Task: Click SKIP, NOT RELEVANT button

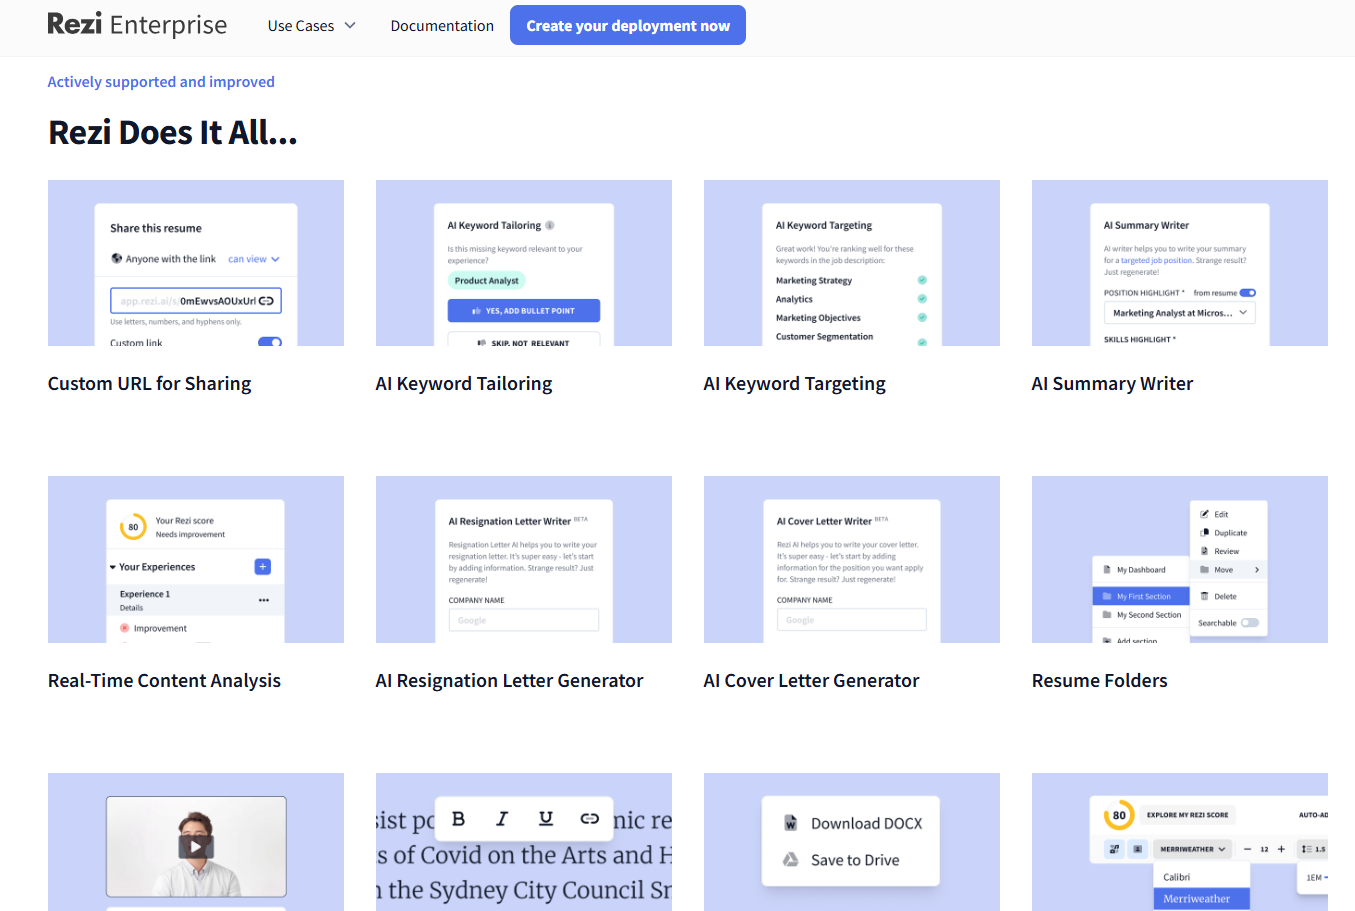Action: (x=524, y=340)
